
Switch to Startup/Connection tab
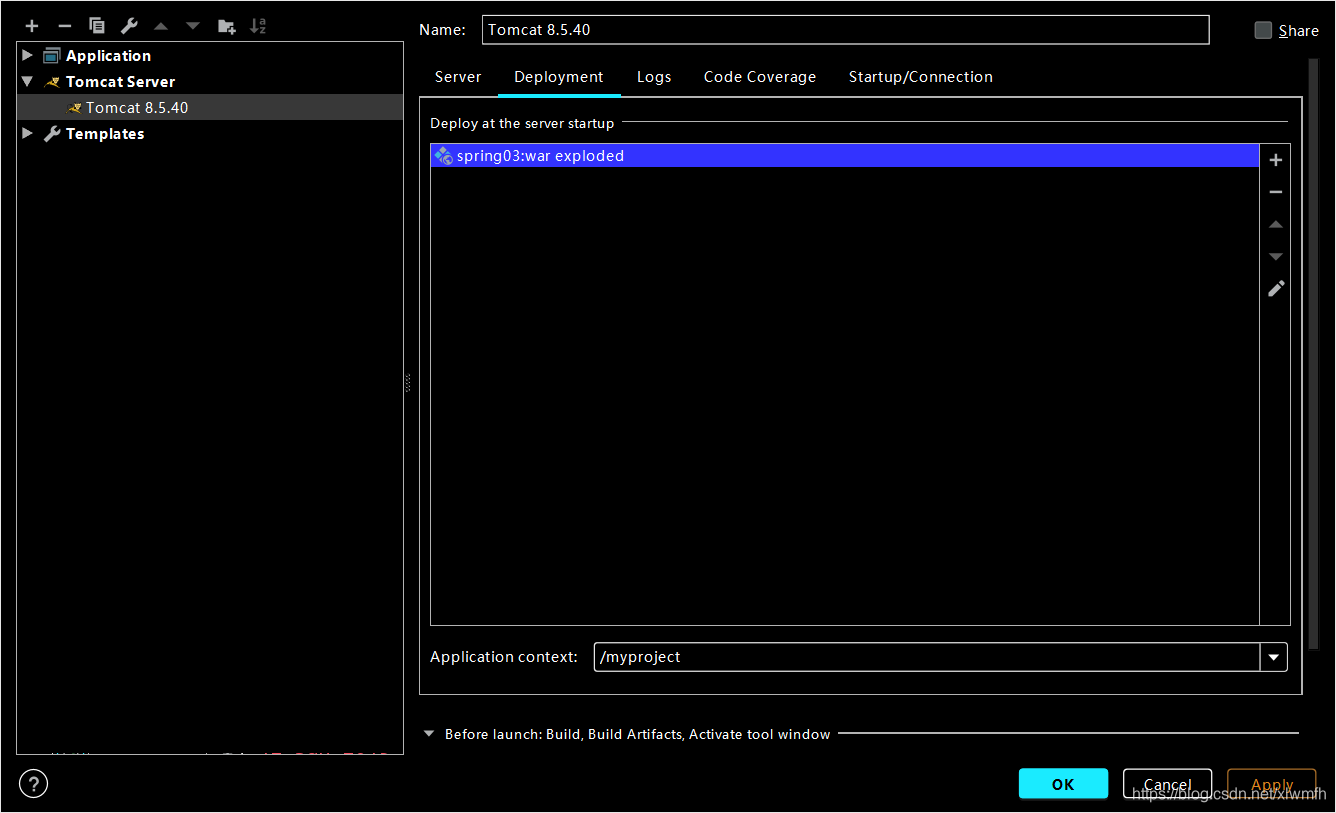click(x=921, y=77)
